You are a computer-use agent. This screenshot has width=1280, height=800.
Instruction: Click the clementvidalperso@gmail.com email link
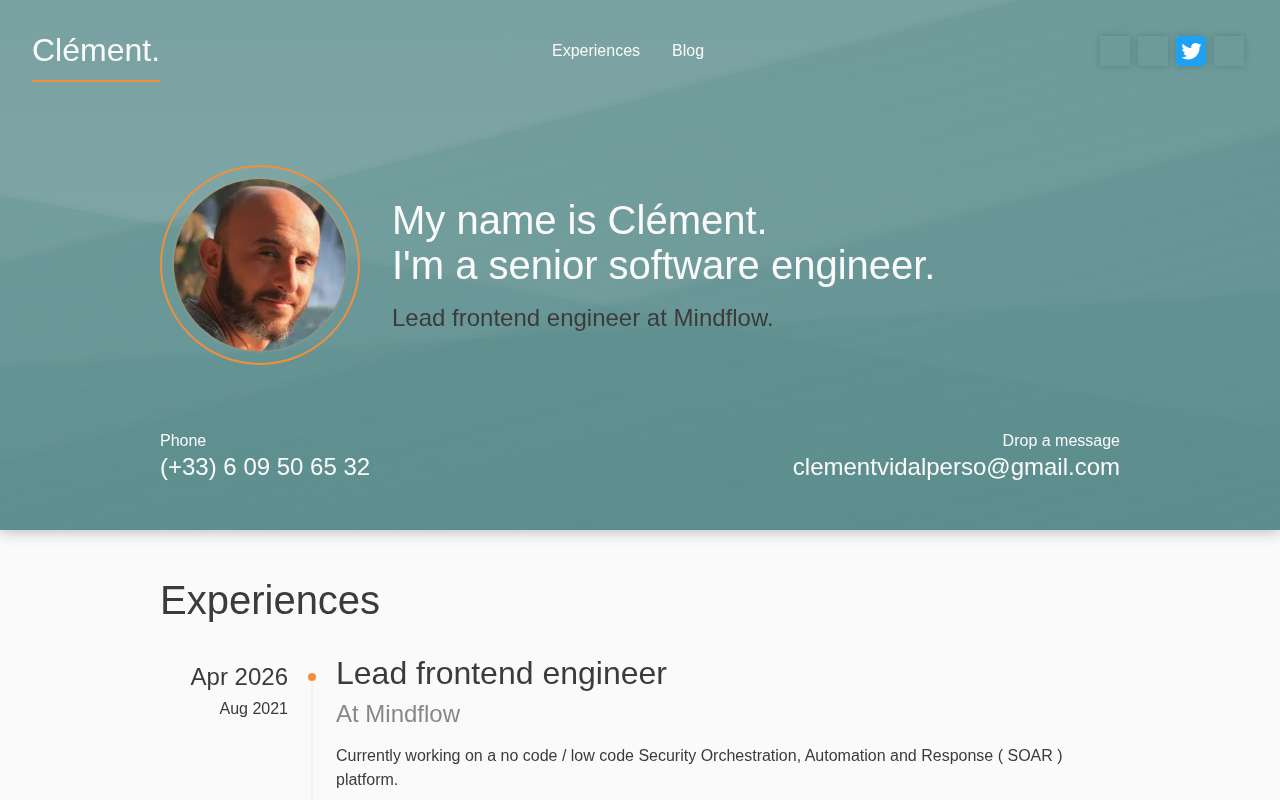point(956,467)
